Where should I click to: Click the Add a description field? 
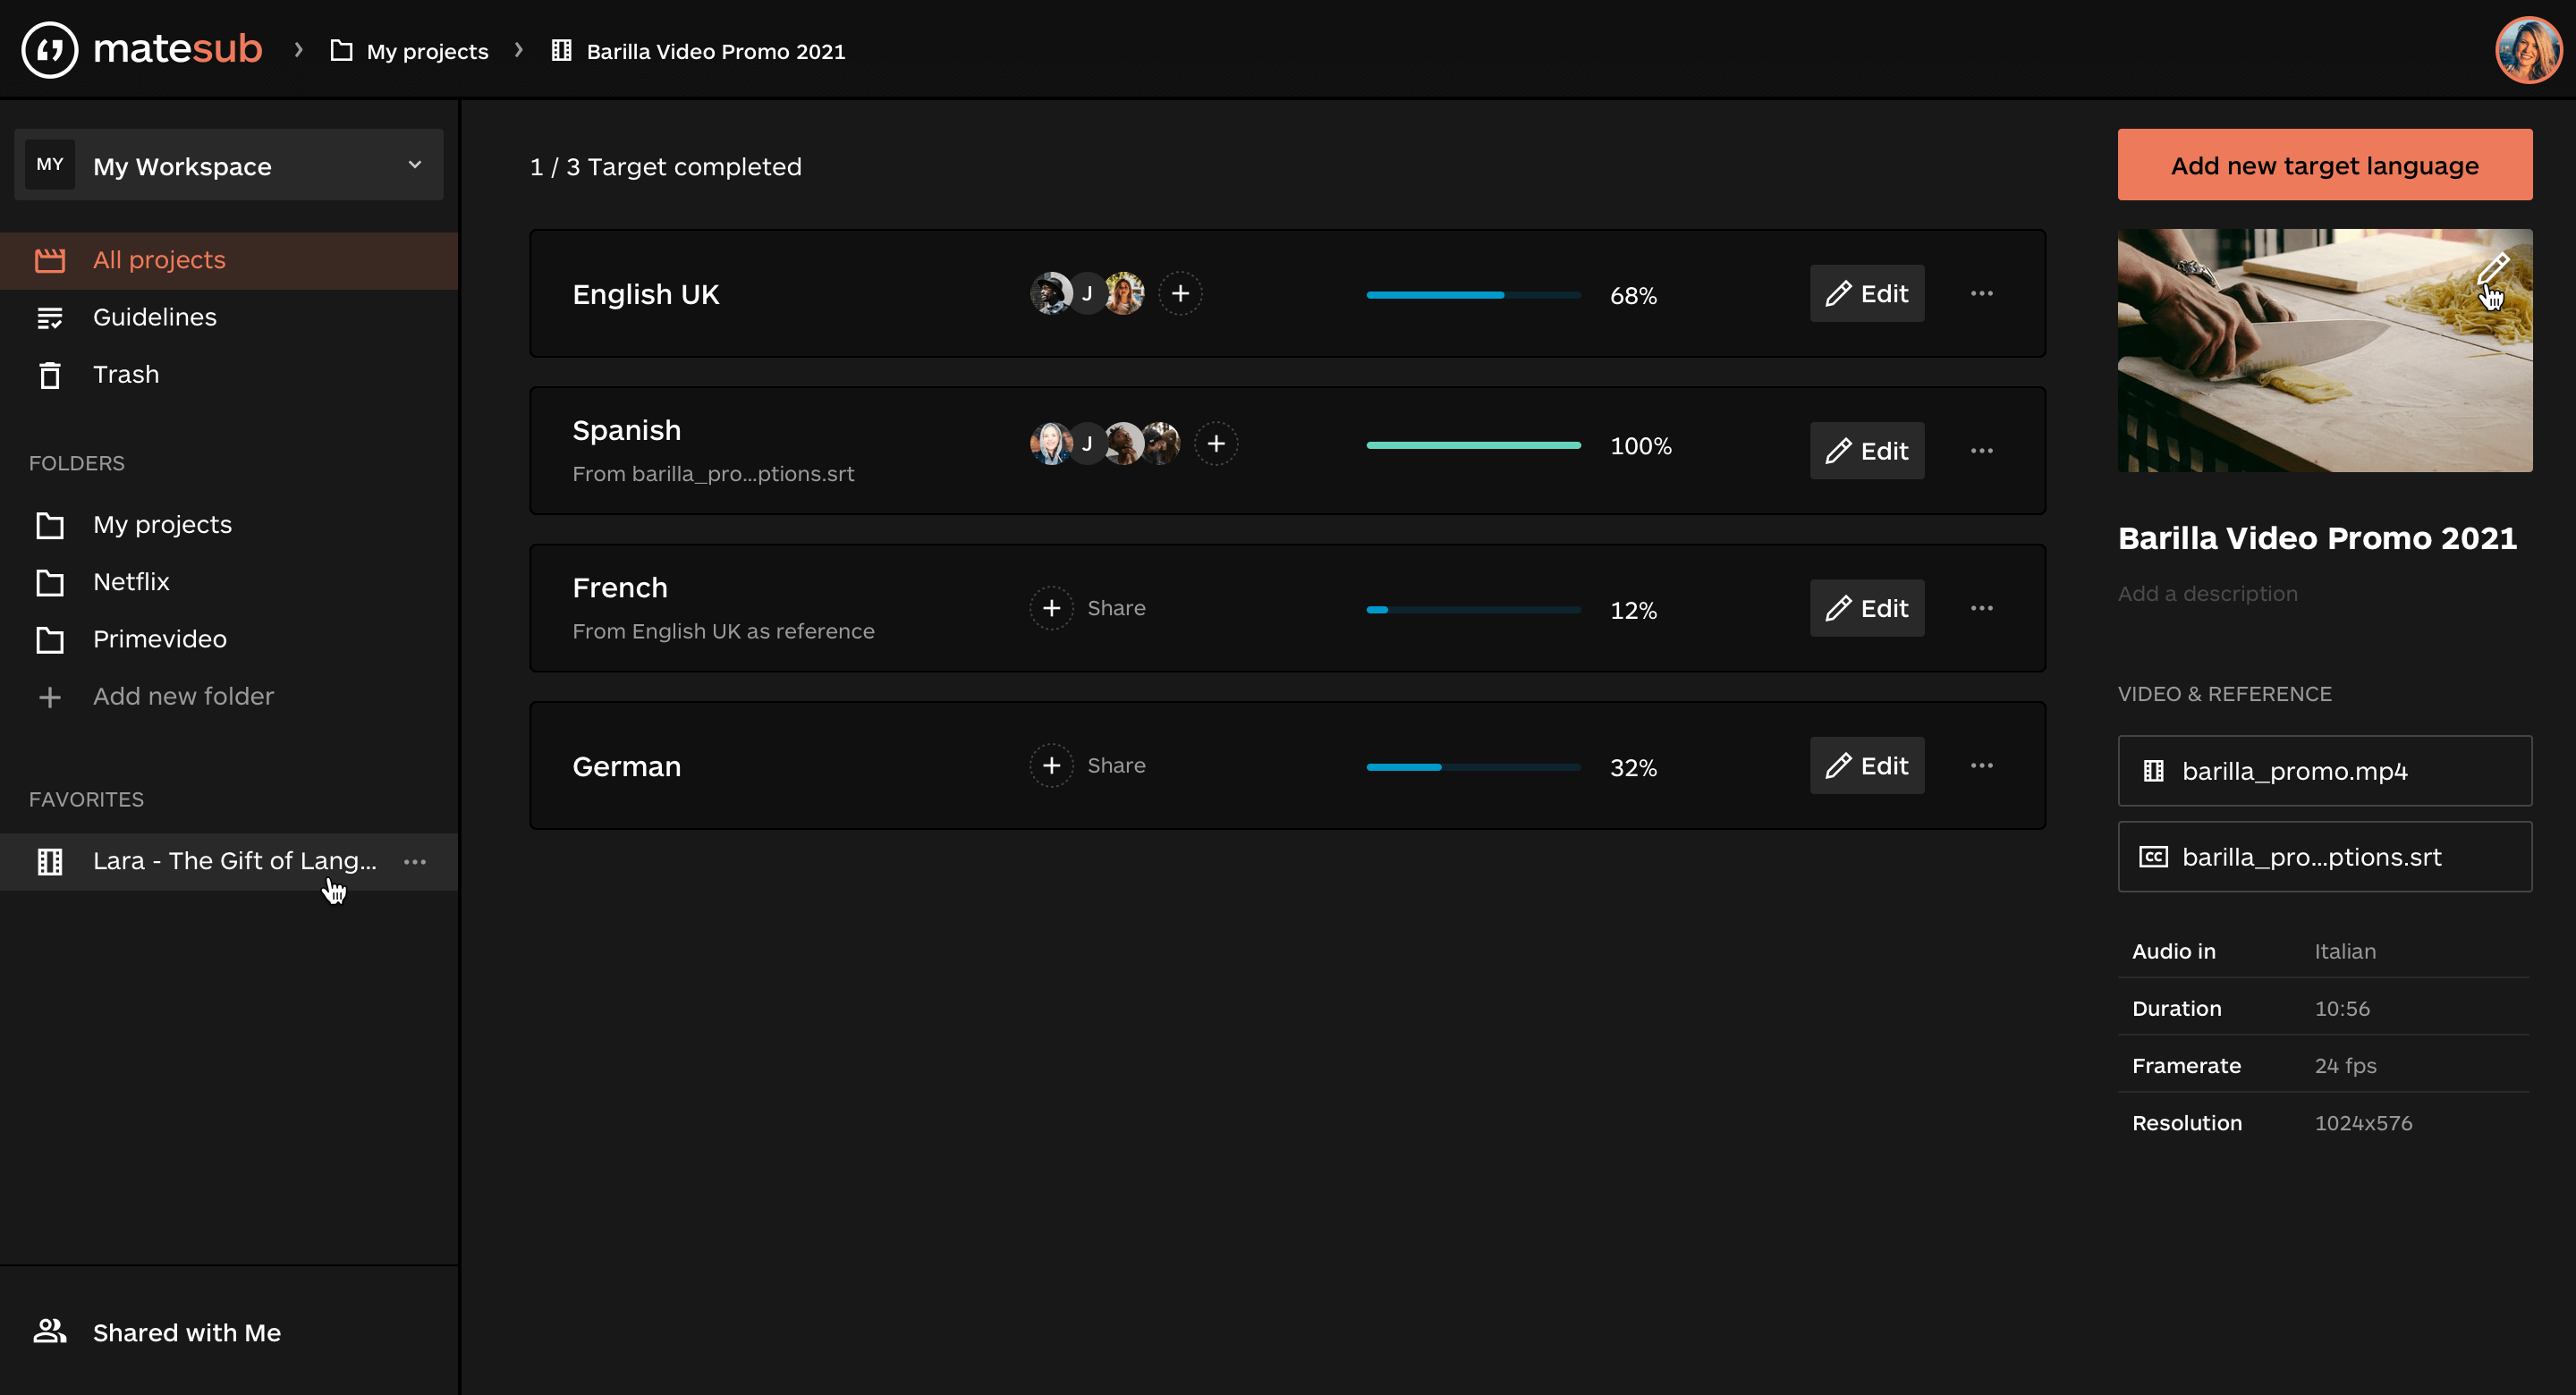(x=2207, y=594)
